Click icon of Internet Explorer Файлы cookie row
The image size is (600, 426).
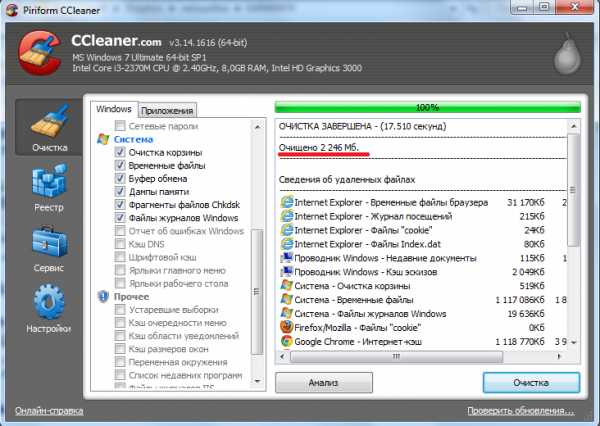click(x=287, y=230)
